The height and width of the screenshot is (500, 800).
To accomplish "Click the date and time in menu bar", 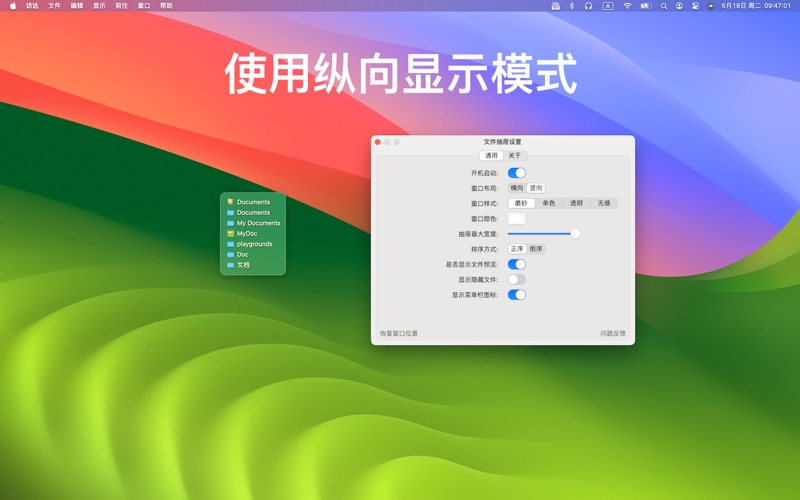I will (756, 6).
